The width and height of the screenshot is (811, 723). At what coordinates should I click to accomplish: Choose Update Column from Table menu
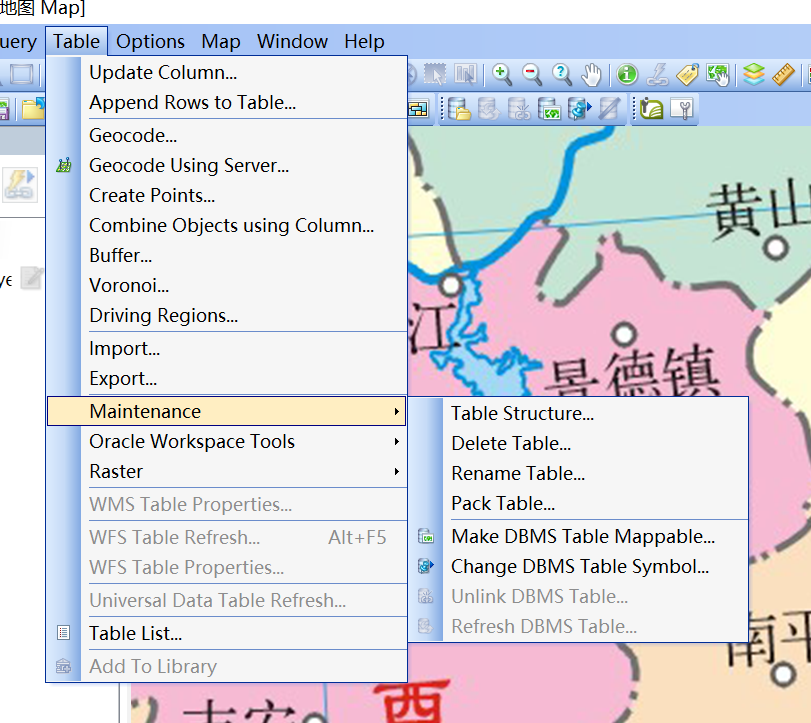(227, 72)
